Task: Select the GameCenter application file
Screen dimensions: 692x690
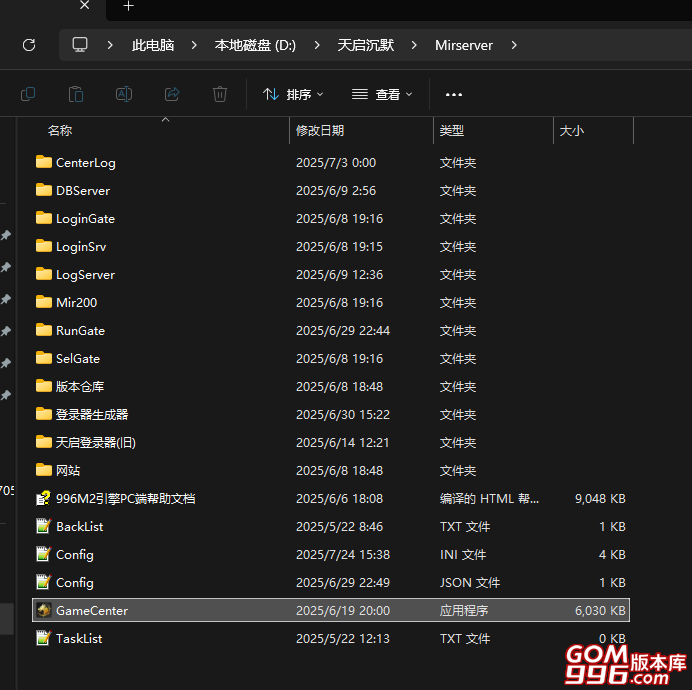Action: [92, 610]
